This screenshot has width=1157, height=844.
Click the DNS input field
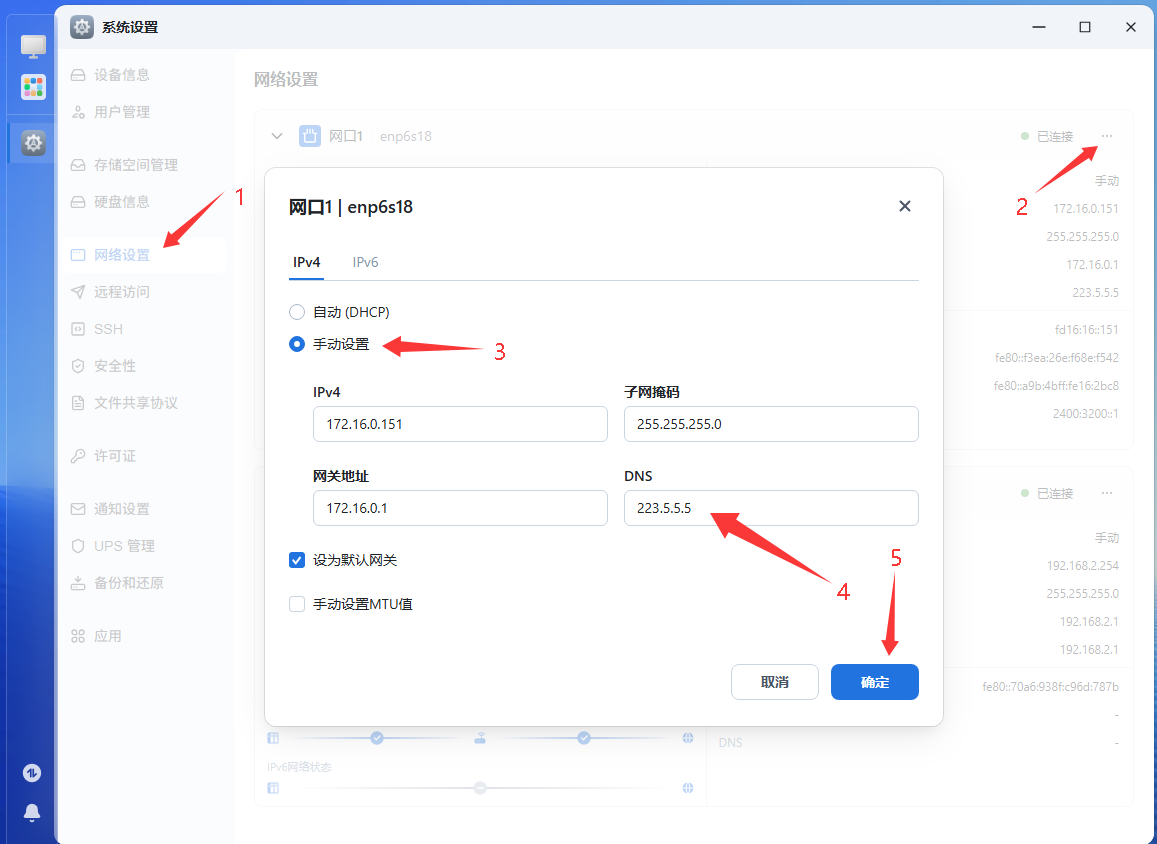point(770,508)
